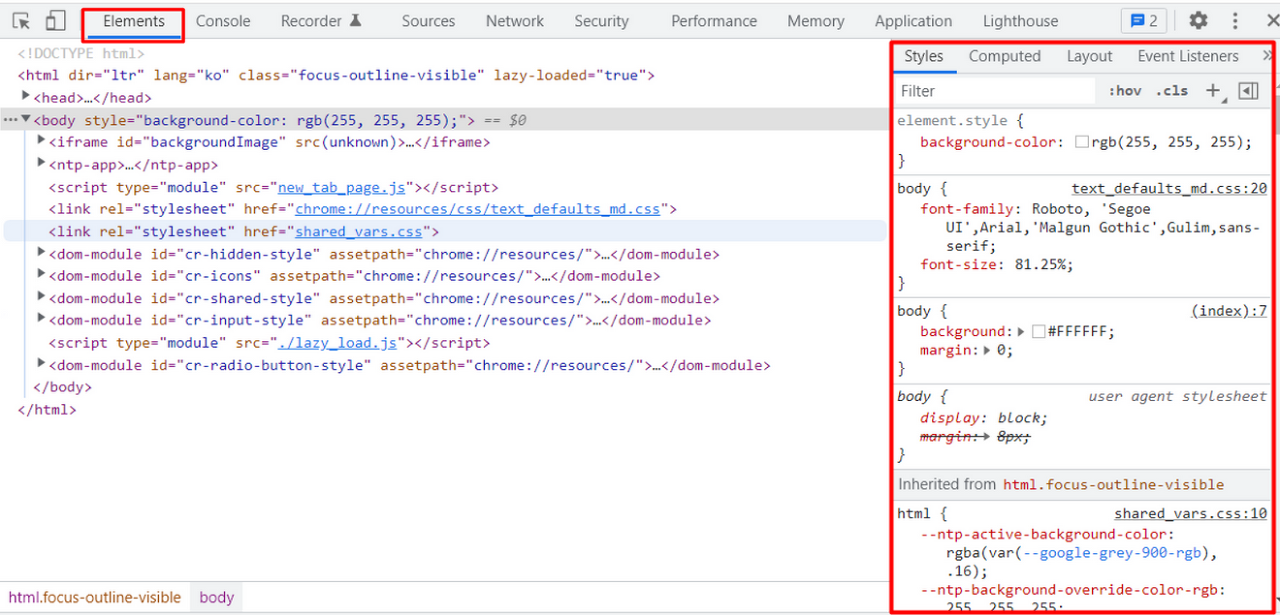Screen dimensions: 1280x615
Task: Select the Styles pane tab
Action: [923, 56]
